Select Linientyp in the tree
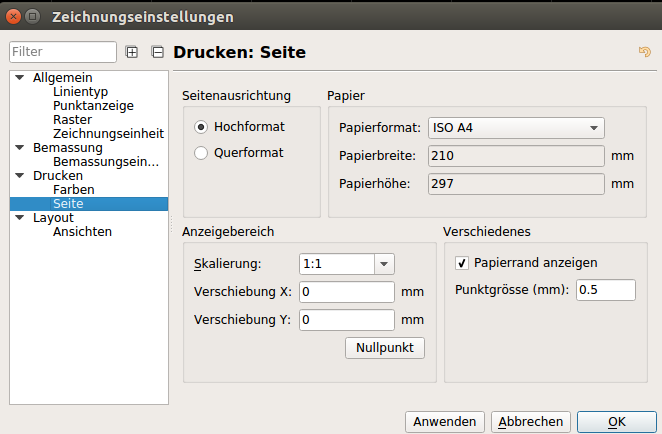 click(81, 91)
